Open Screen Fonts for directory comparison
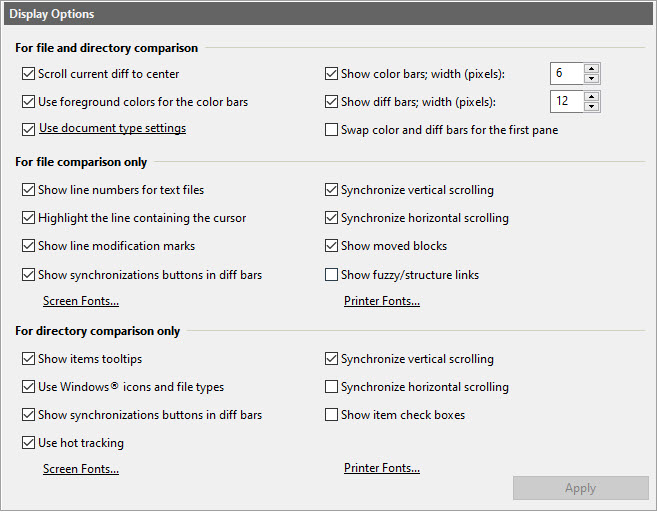Screen dimensions: 658x512 click(x=81, y=468)
